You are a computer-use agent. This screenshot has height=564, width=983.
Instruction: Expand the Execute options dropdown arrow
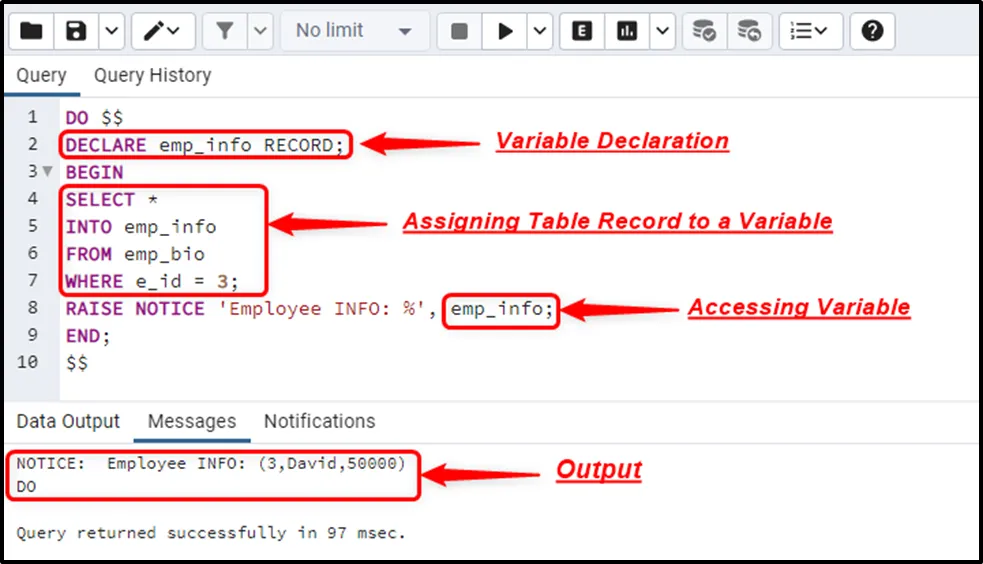point(539,31)
